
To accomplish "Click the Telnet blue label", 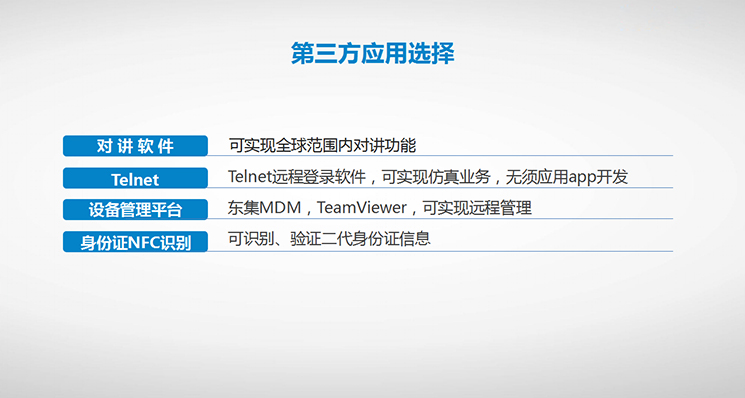I will pyautogui.click(x=135, y=178).
